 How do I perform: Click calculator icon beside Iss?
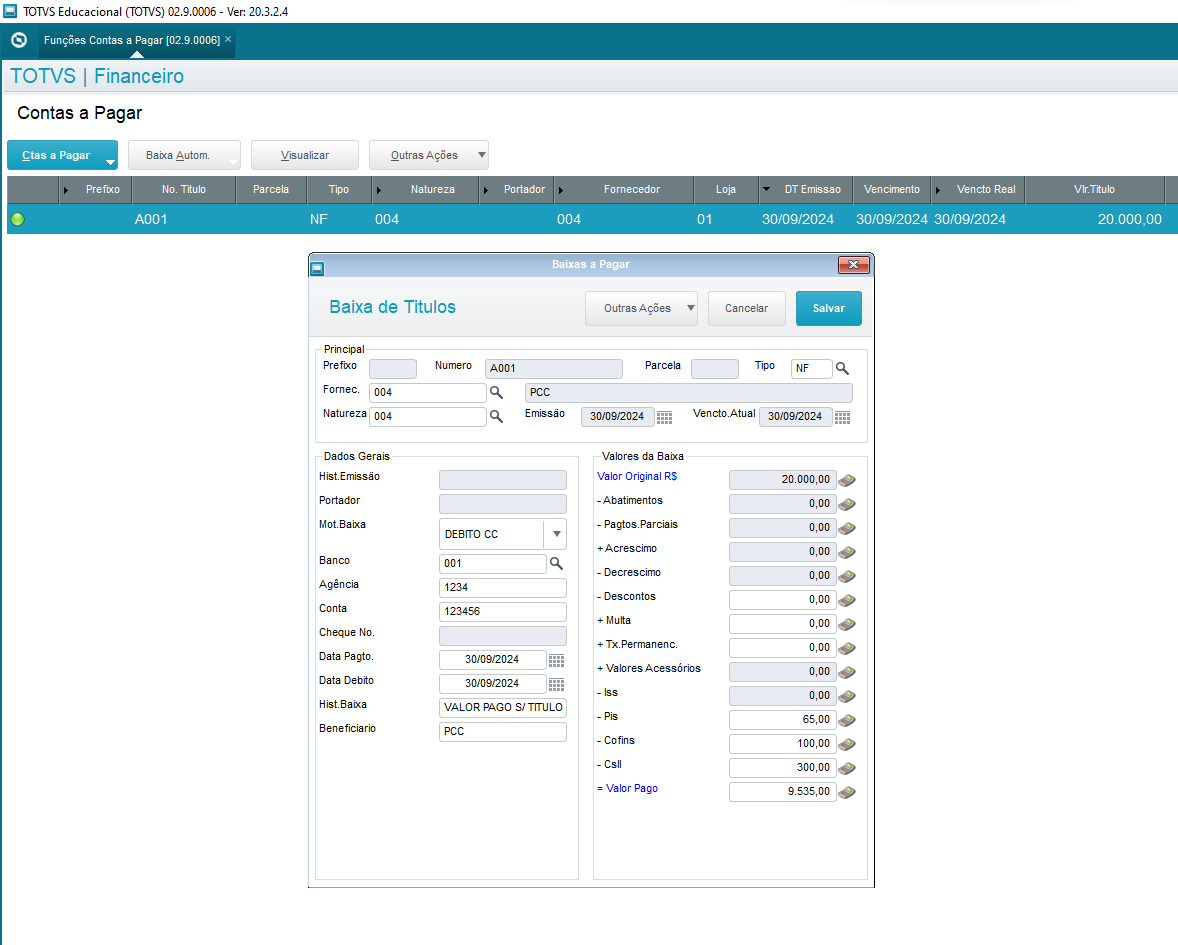[847, 696]
